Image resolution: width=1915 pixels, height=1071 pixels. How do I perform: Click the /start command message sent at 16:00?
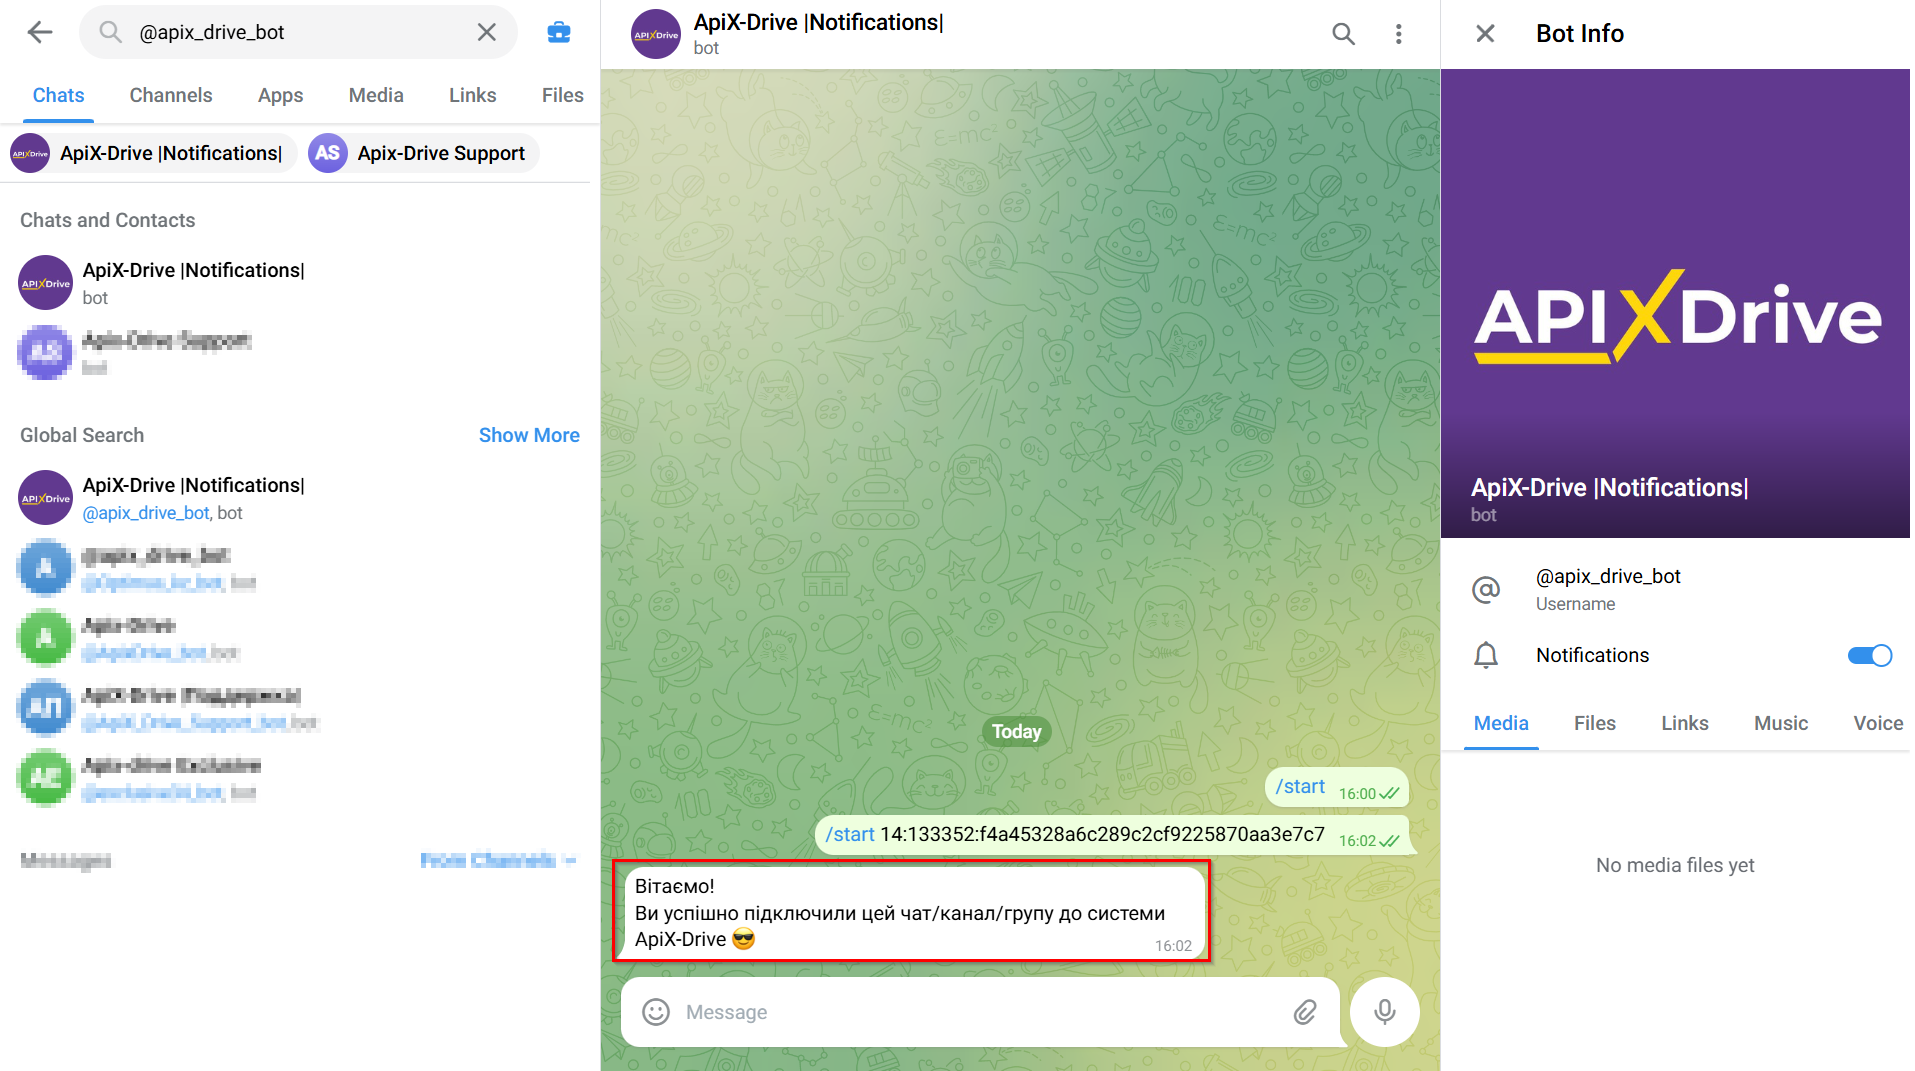point(1336,788)
